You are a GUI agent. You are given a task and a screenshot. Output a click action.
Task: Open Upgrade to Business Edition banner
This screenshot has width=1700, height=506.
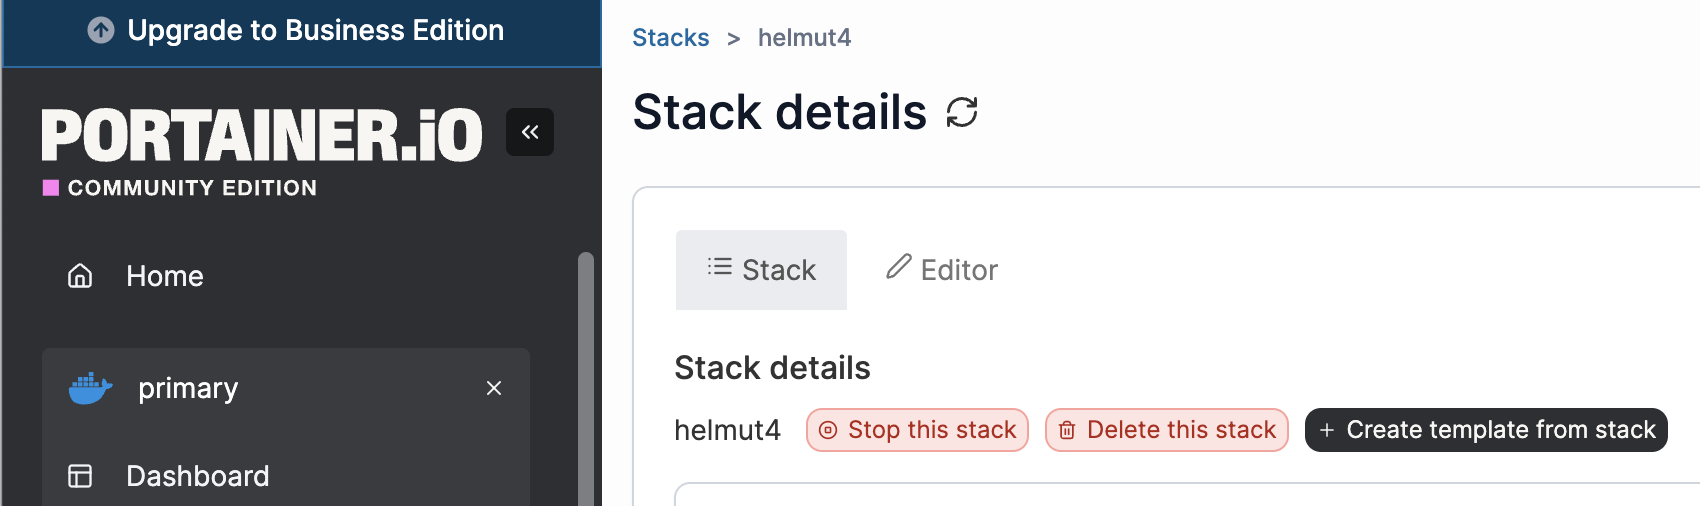301,33
